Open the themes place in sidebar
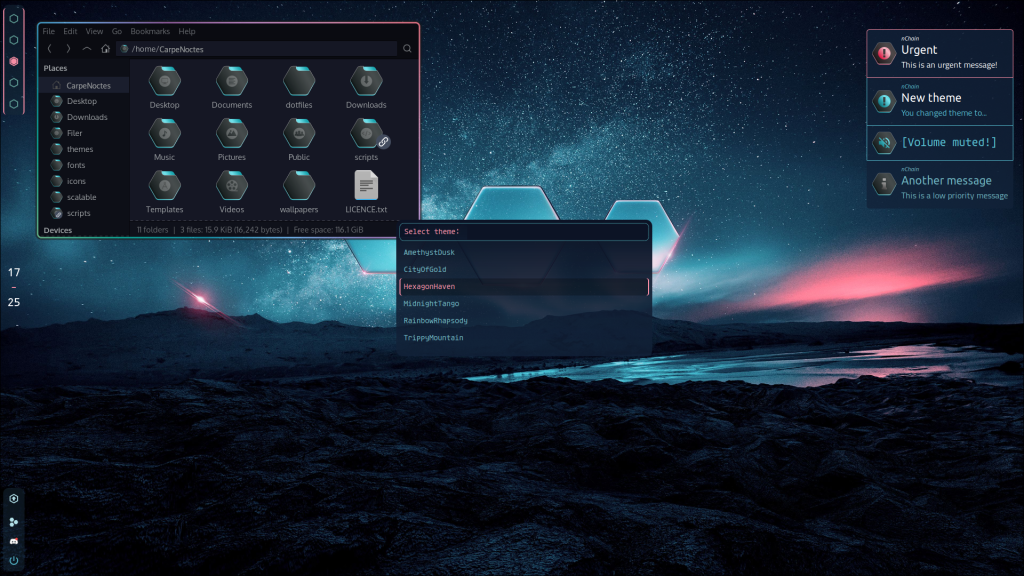The height and width of the screenshot is (576, 1024). tap(80, 149)
